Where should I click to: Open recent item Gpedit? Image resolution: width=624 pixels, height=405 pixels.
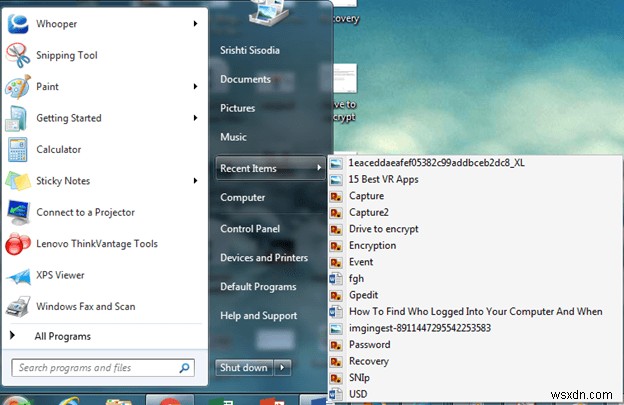[363, 296]
